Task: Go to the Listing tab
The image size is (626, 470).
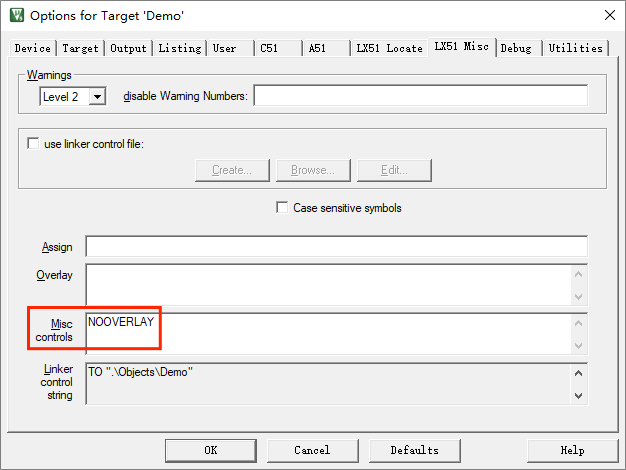Action: [180, 48]
